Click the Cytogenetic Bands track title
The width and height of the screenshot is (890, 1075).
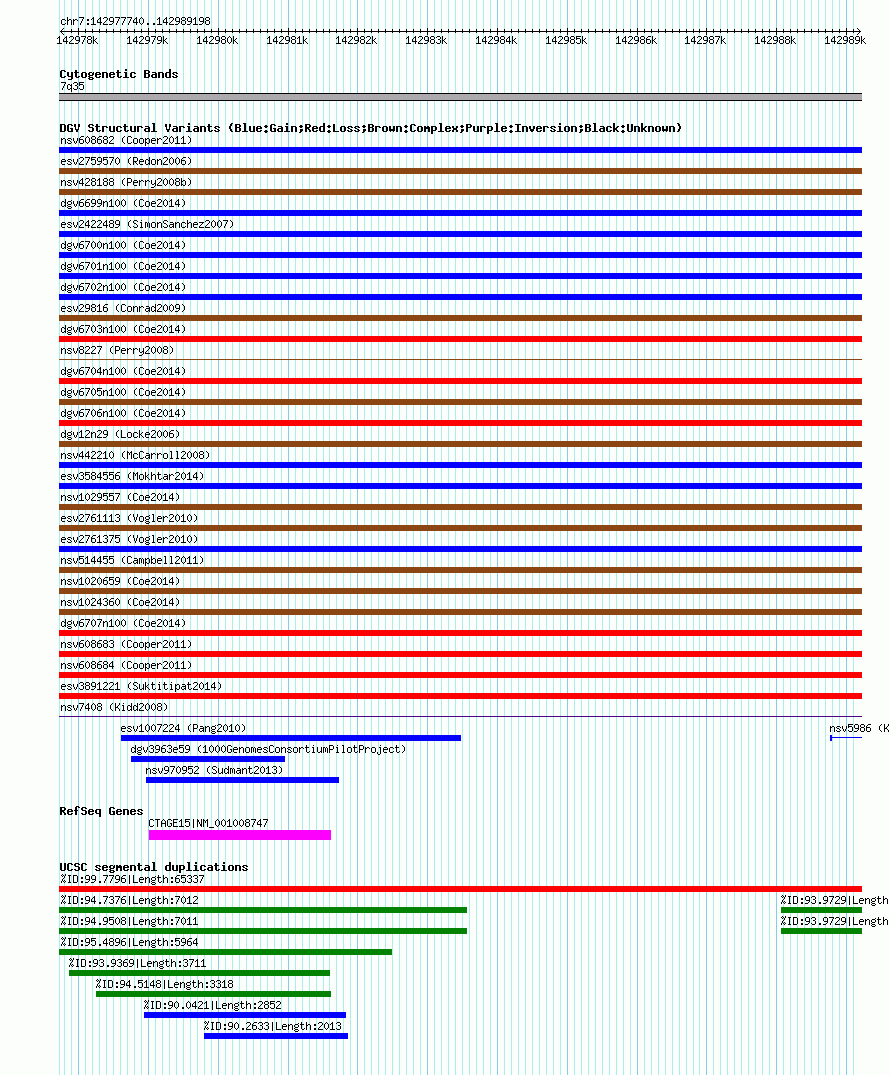point(119,74)
